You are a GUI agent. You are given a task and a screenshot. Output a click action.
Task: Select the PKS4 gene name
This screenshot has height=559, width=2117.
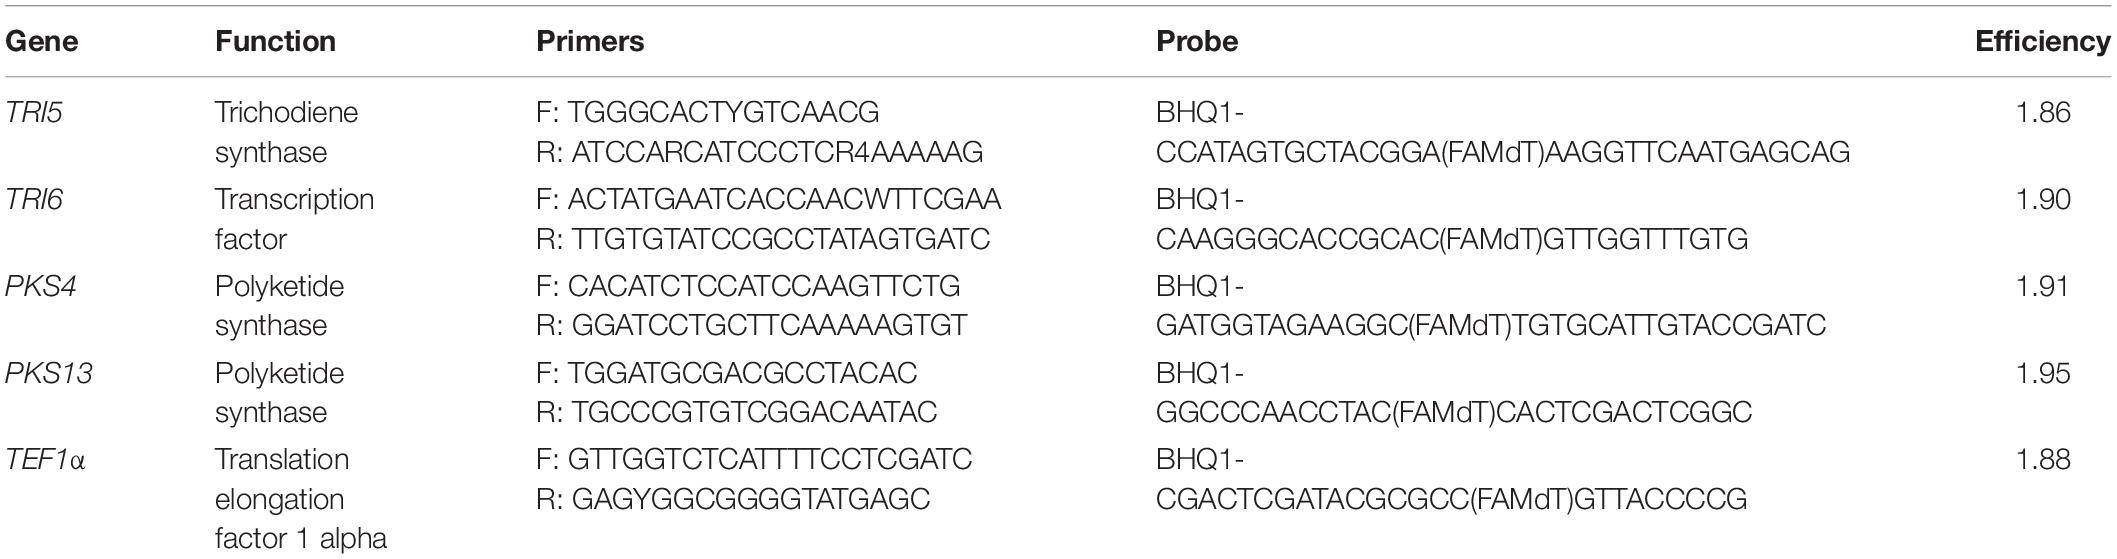point(41,286)
